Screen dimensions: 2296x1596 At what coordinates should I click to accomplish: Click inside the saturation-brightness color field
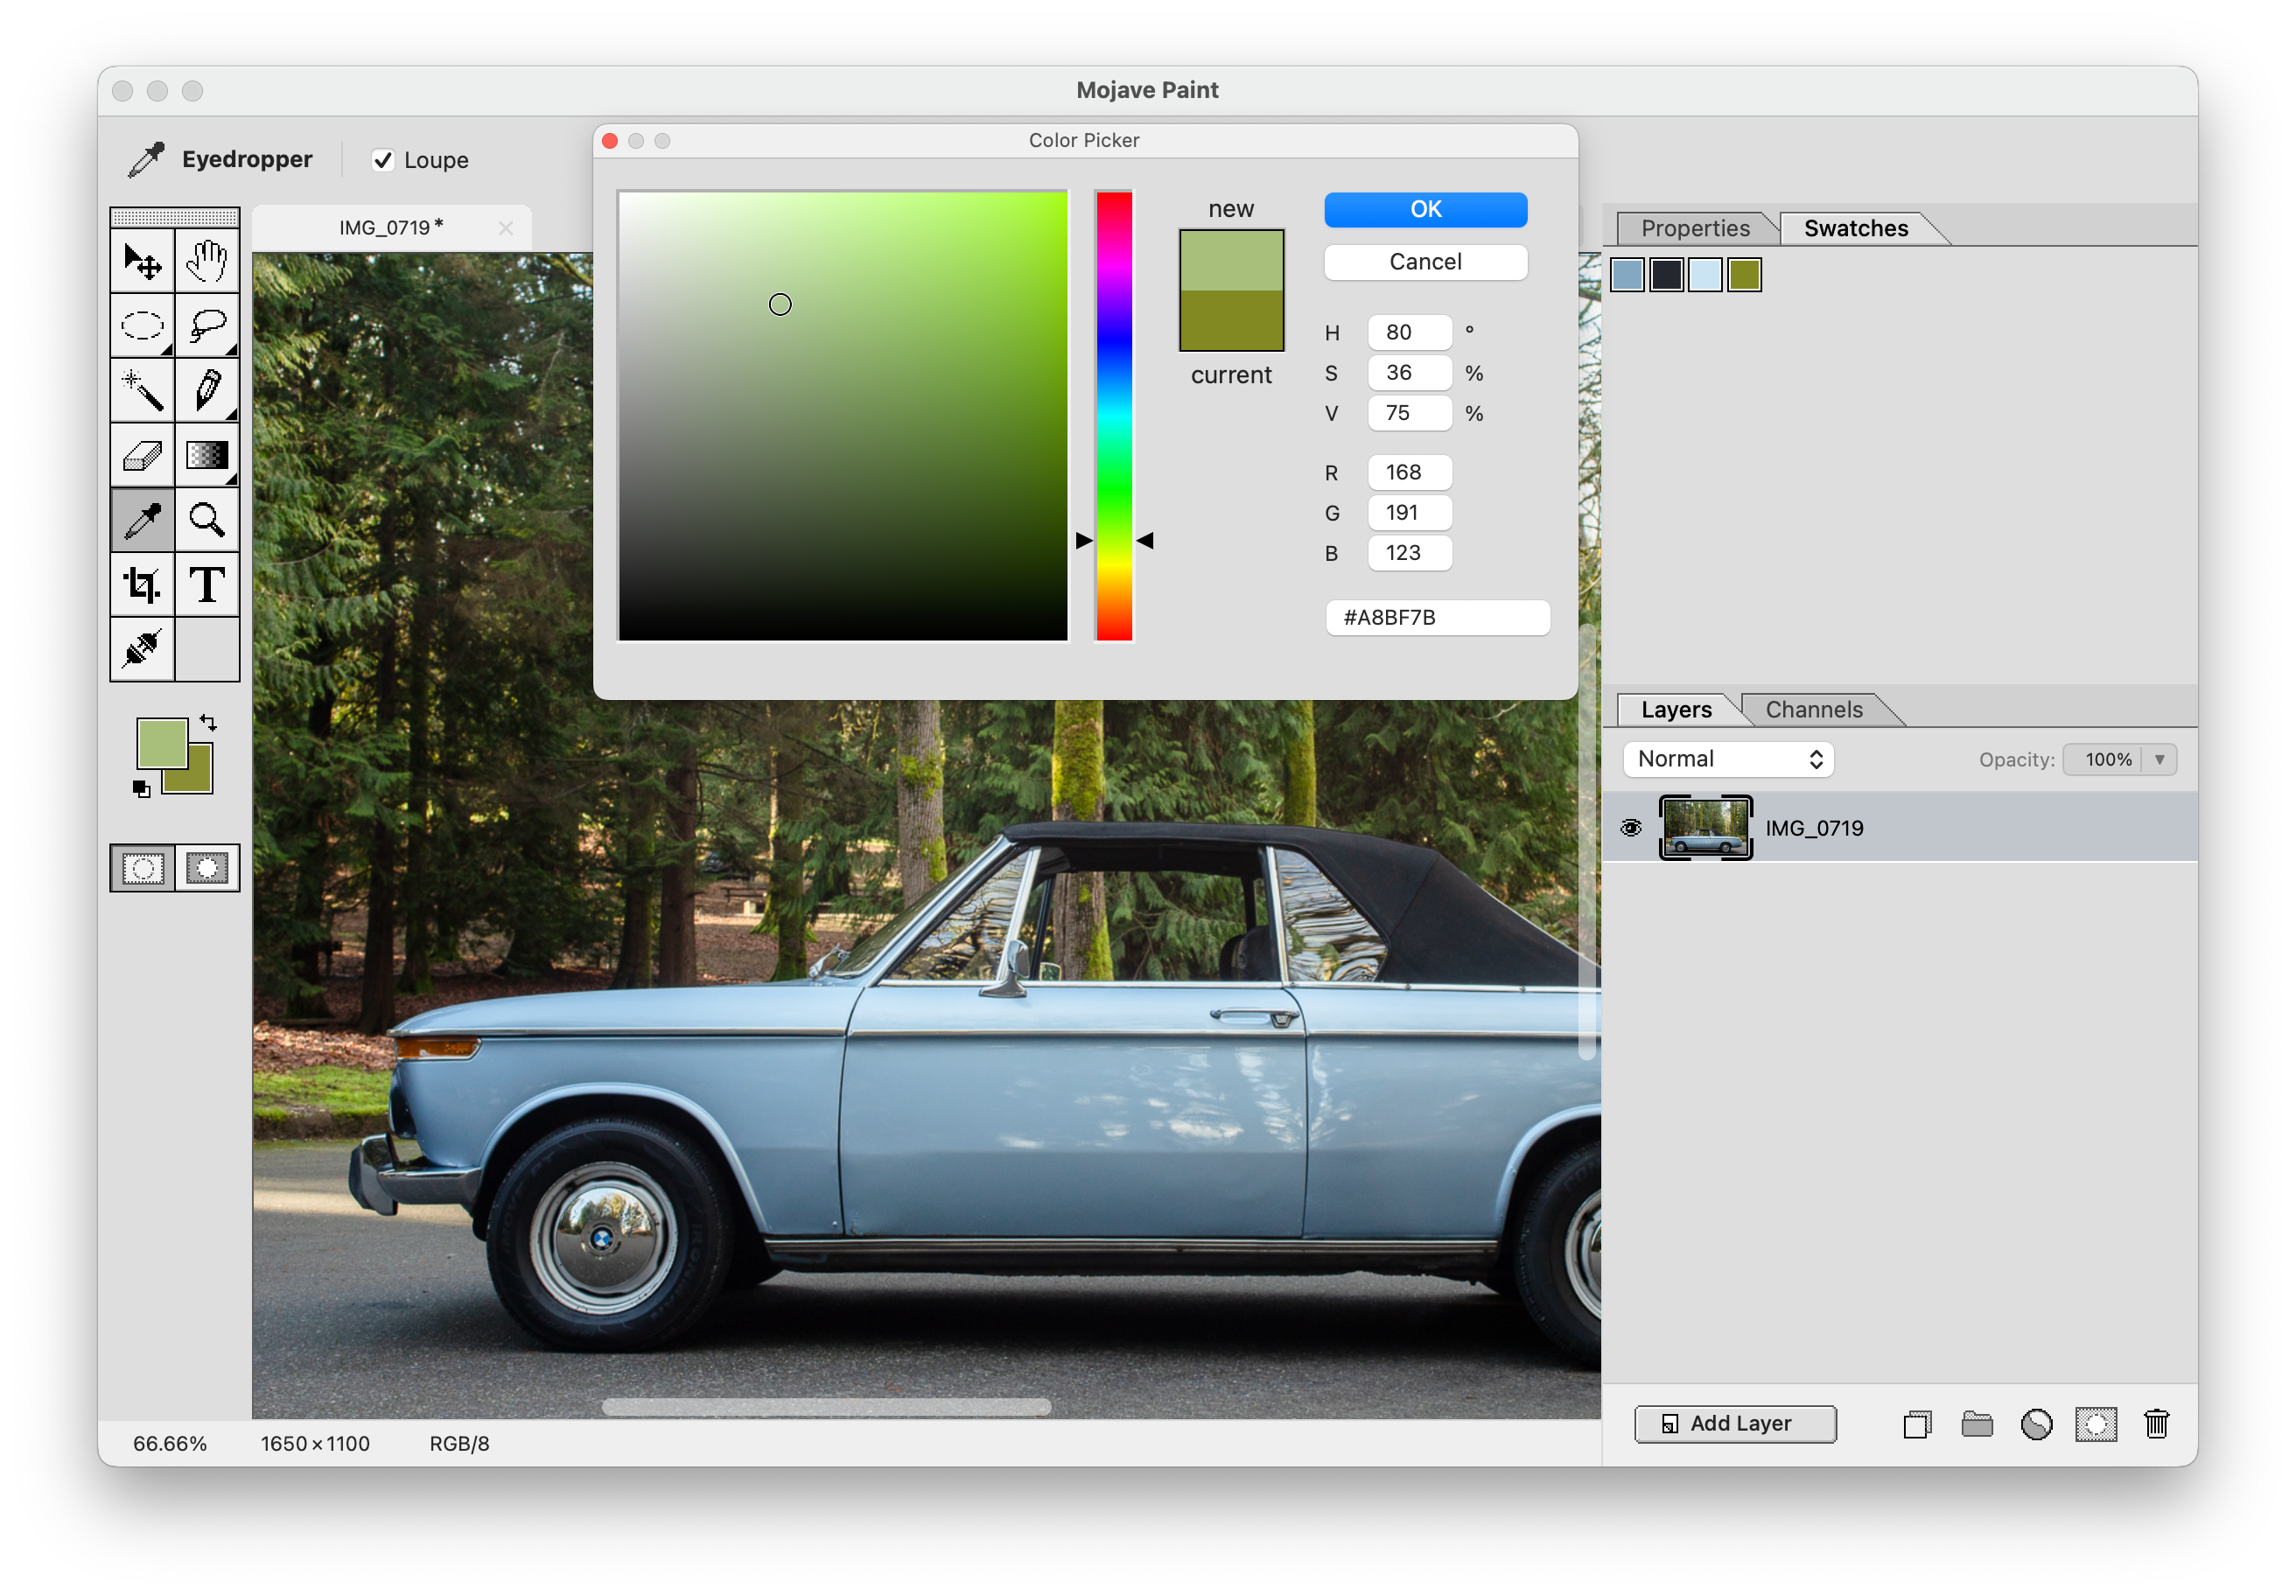[x=843, y=415]
